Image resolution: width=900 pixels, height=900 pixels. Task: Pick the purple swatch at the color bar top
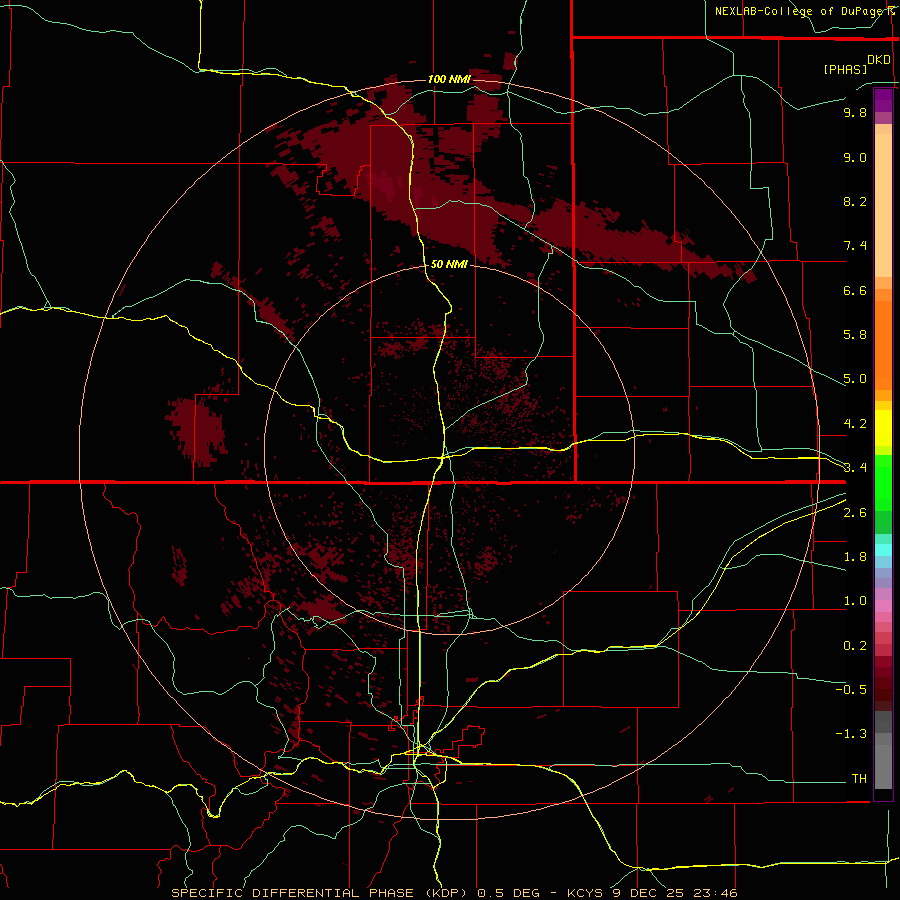click(883, 100)
